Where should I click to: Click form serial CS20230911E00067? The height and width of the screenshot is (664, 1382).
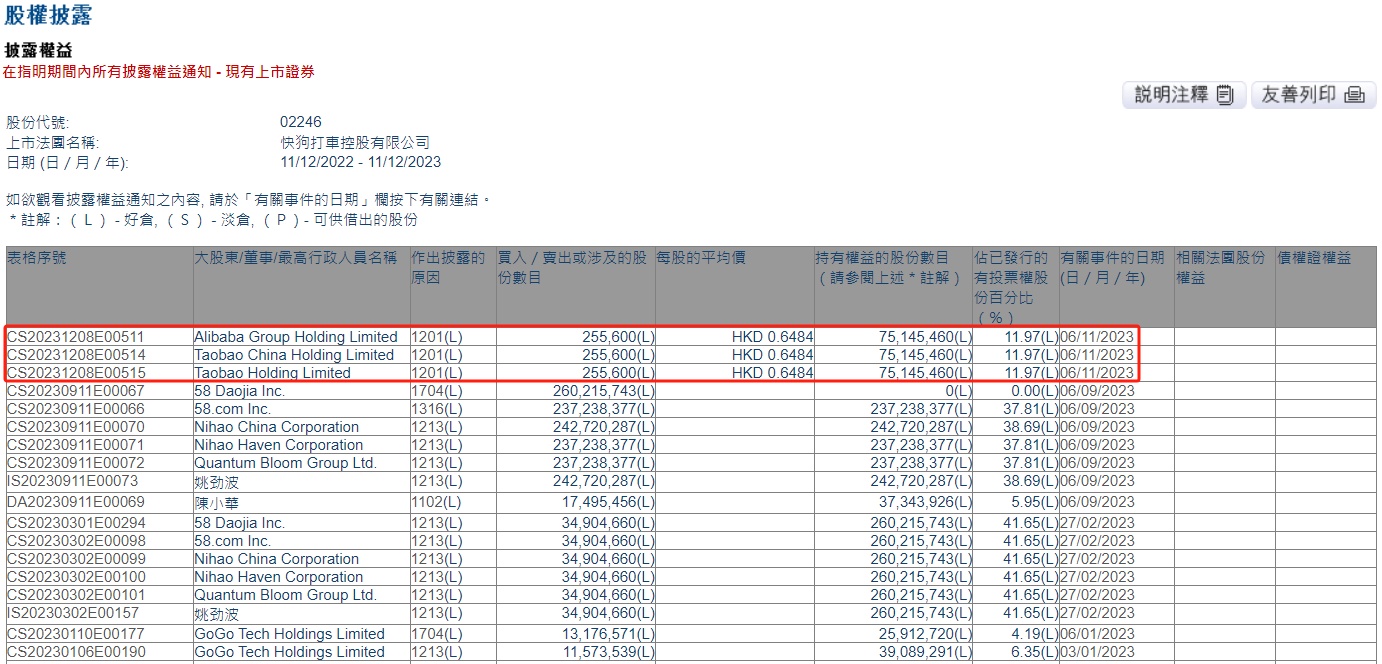coord(76,391)
